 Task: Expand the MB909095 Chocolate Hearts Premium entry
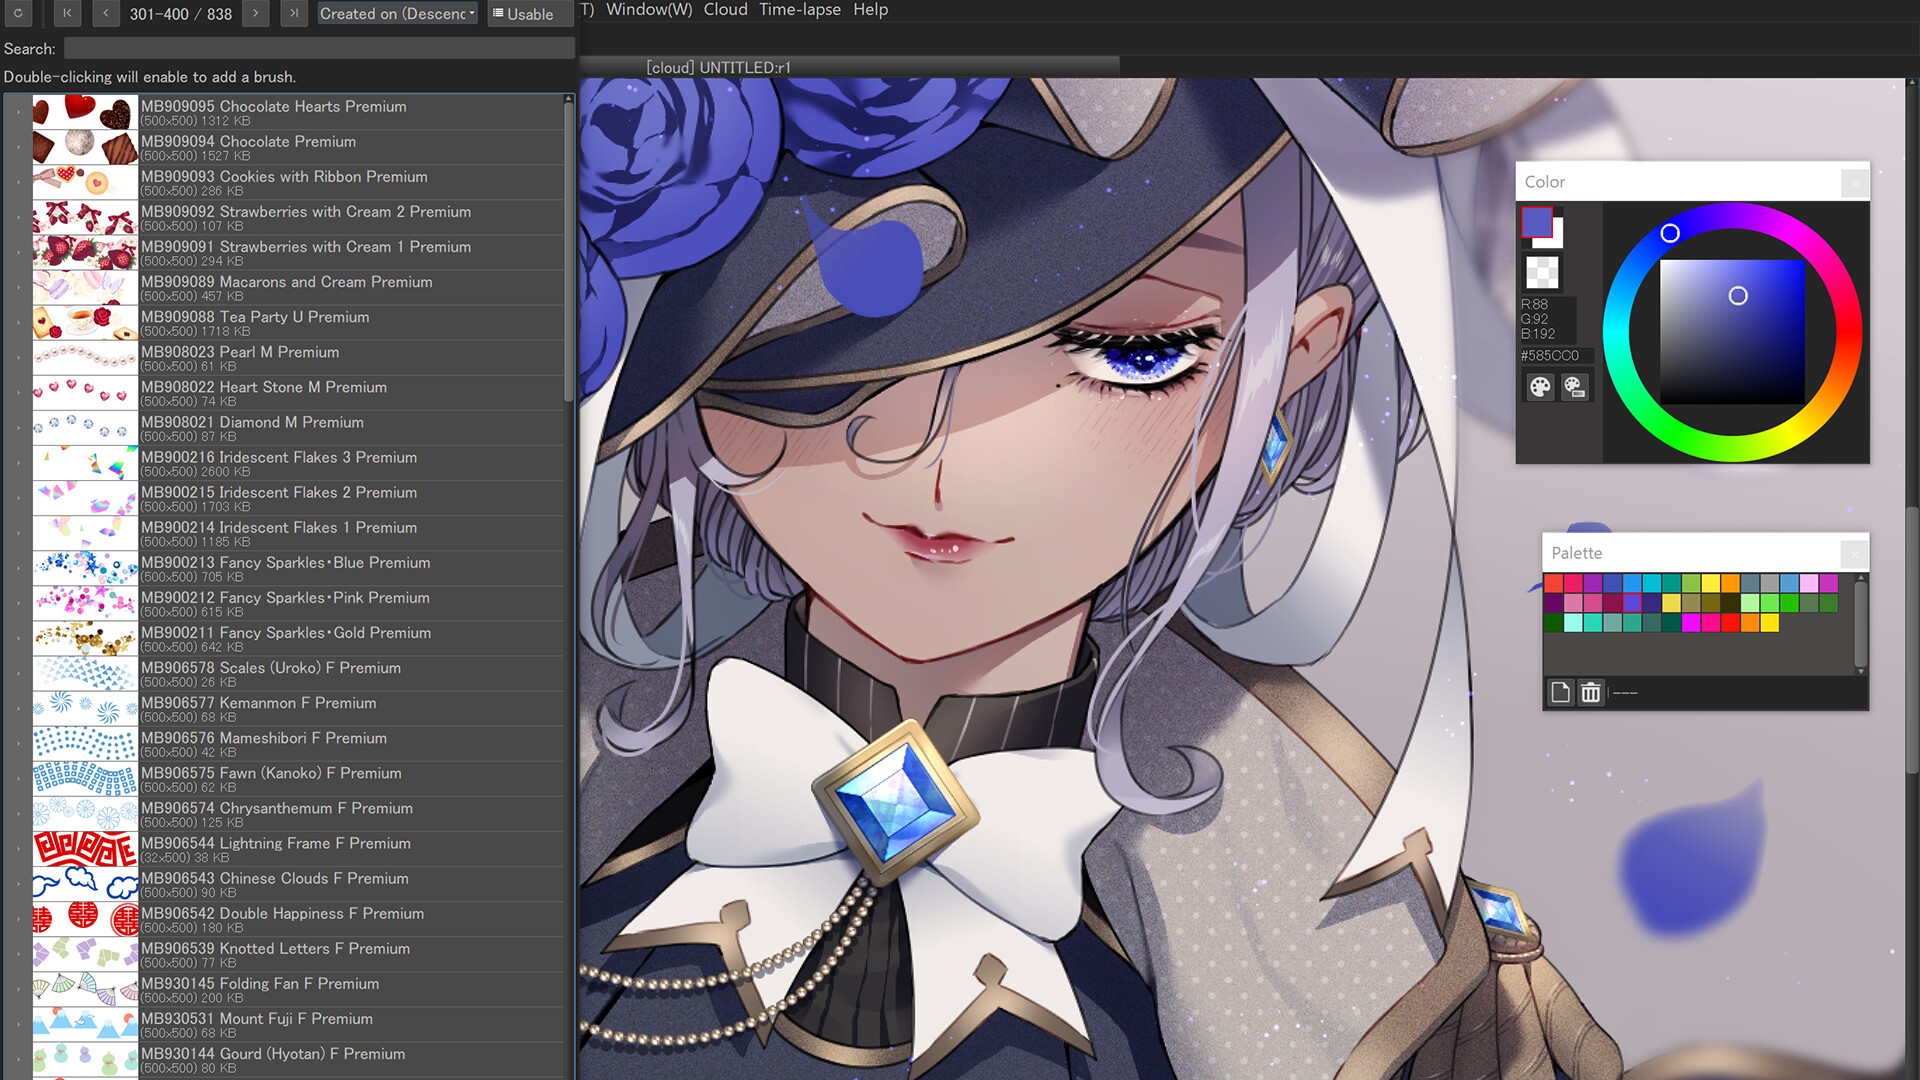click(17, 112)
